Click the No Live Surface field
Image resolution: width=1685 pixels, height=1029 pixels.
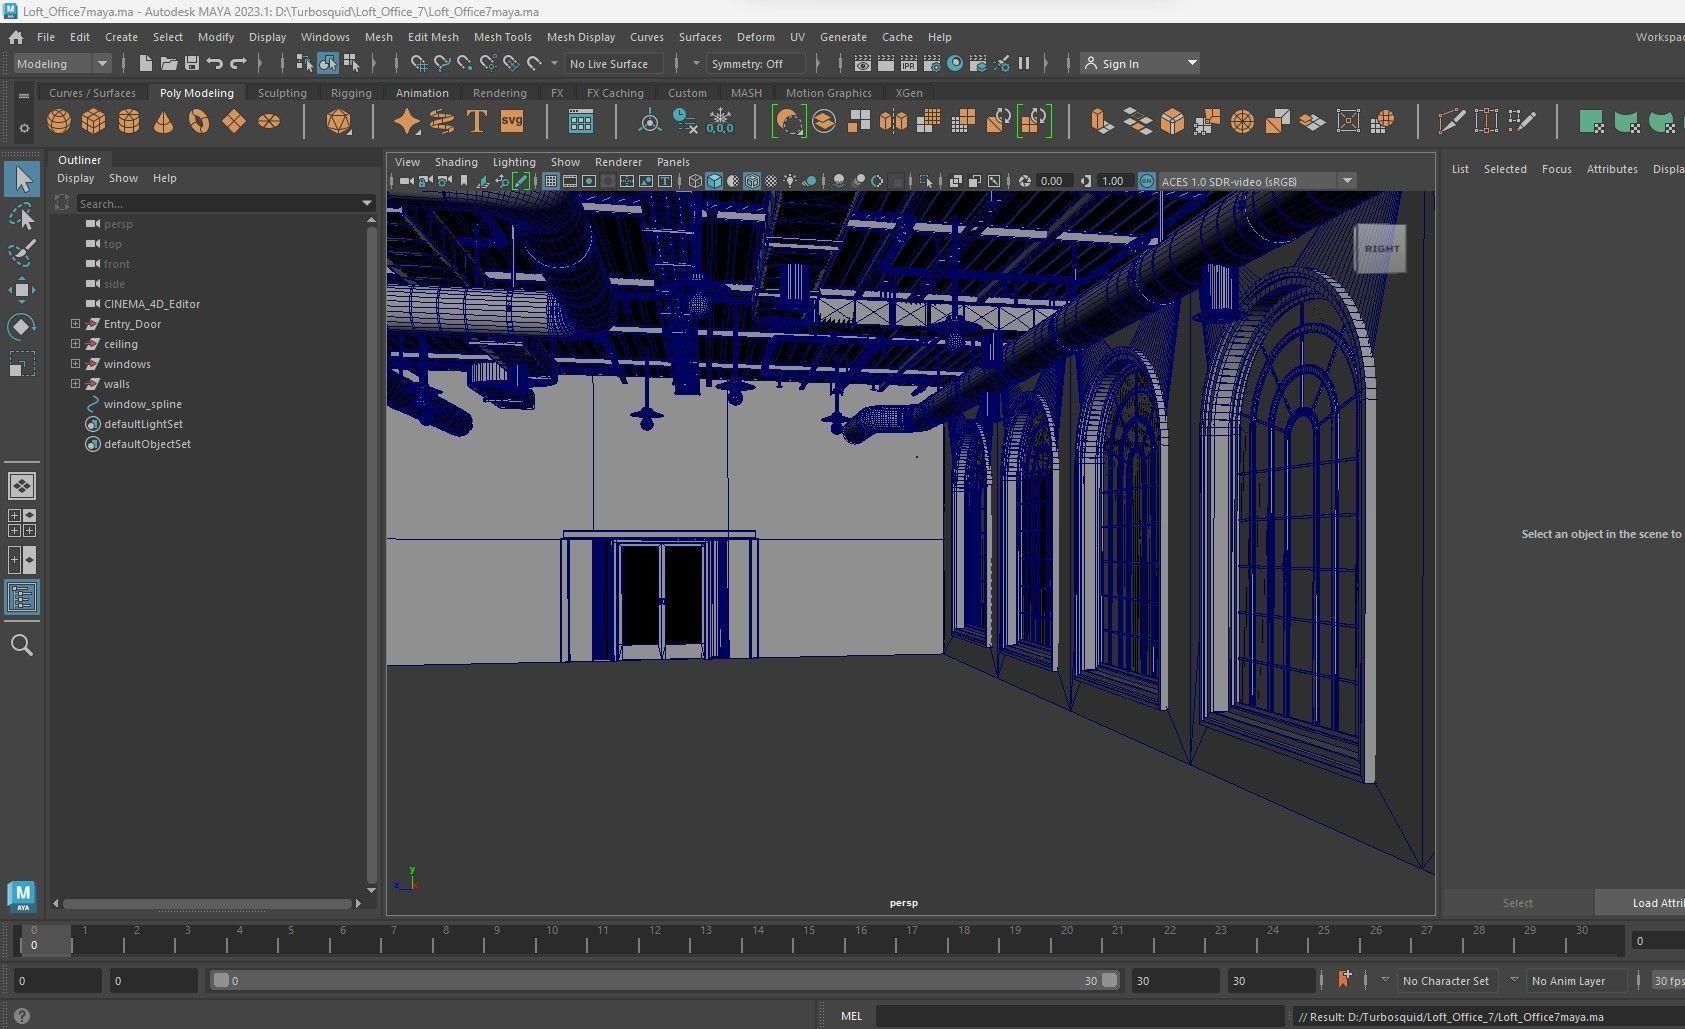(x=614, y=63)
